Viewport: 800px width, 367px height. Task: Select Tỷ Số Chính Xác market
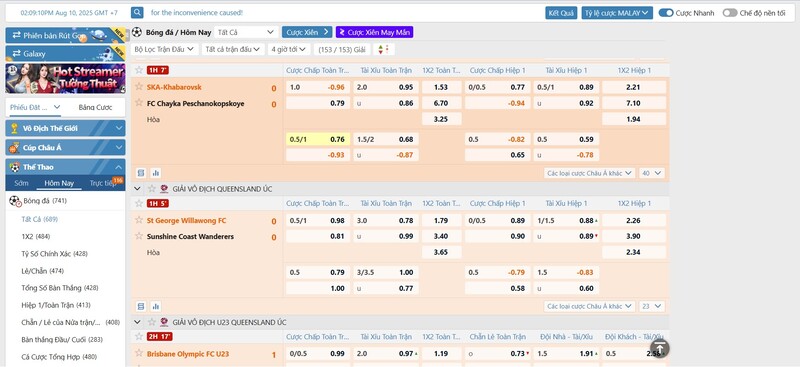click(x=54, y=254)
